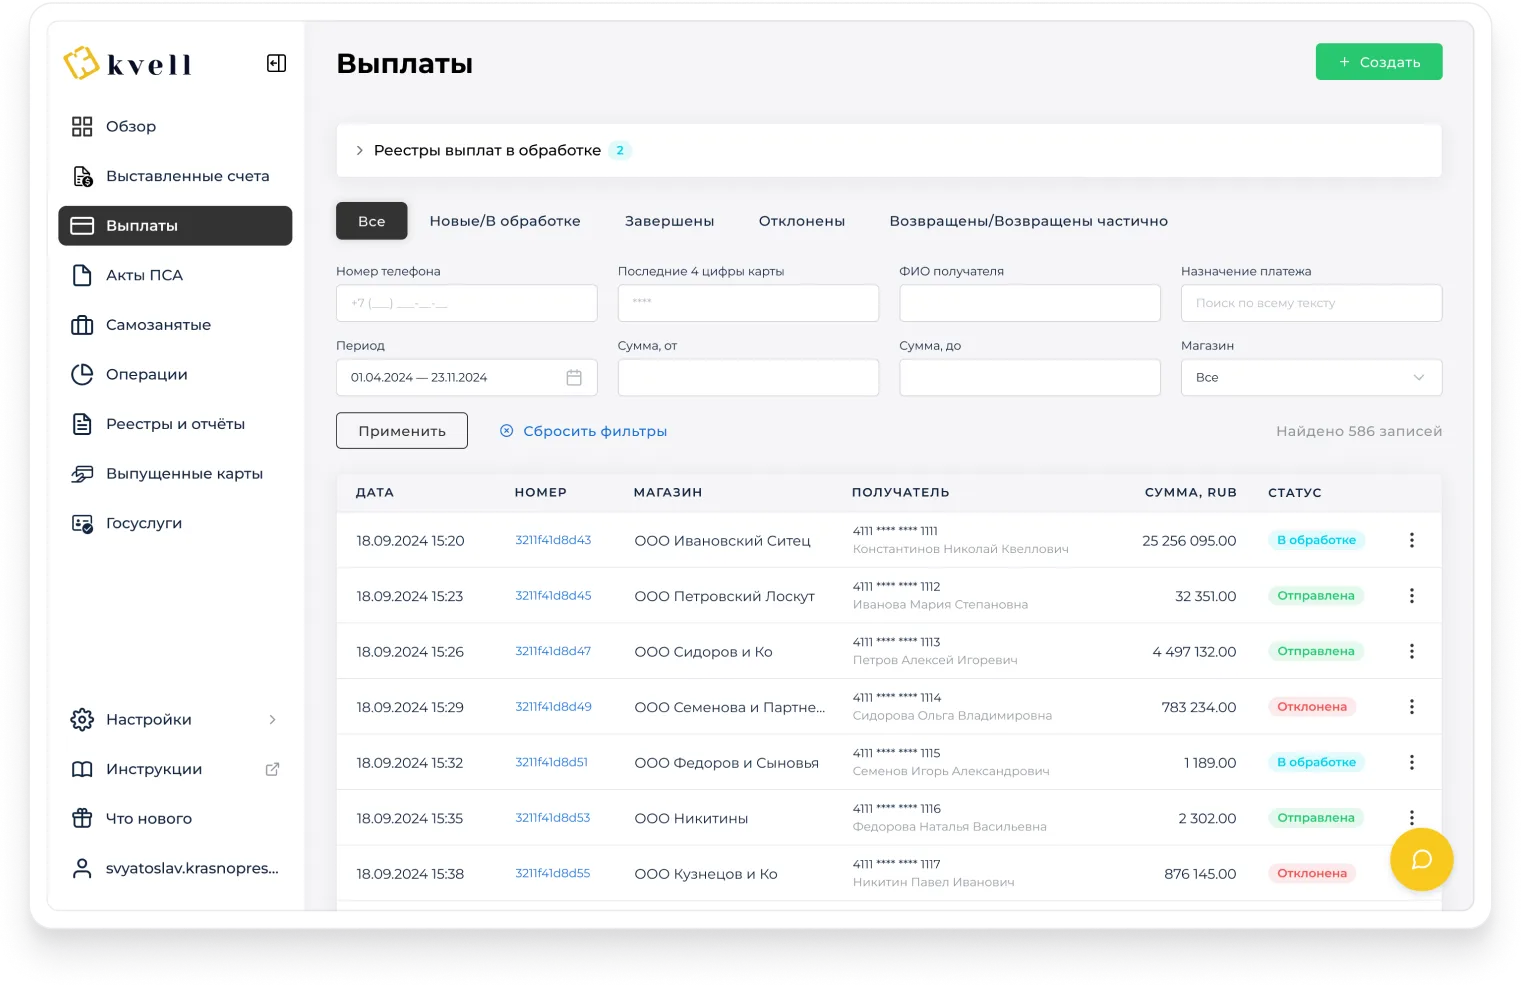Click the Операции pie chart icon
The width and height of the screenshot is (1521, 985).
(x=82, y=374)
